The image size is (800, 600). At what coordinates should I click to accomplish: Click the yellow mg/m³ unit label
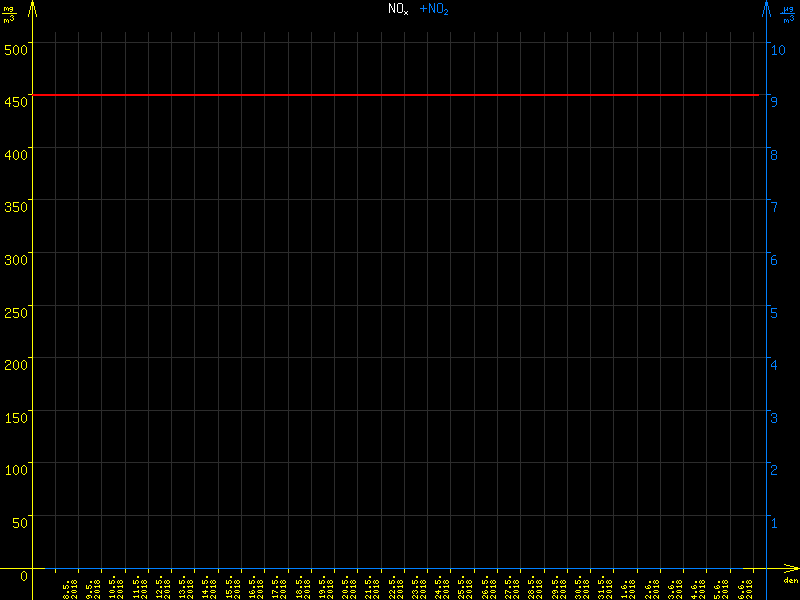point(9,12)
